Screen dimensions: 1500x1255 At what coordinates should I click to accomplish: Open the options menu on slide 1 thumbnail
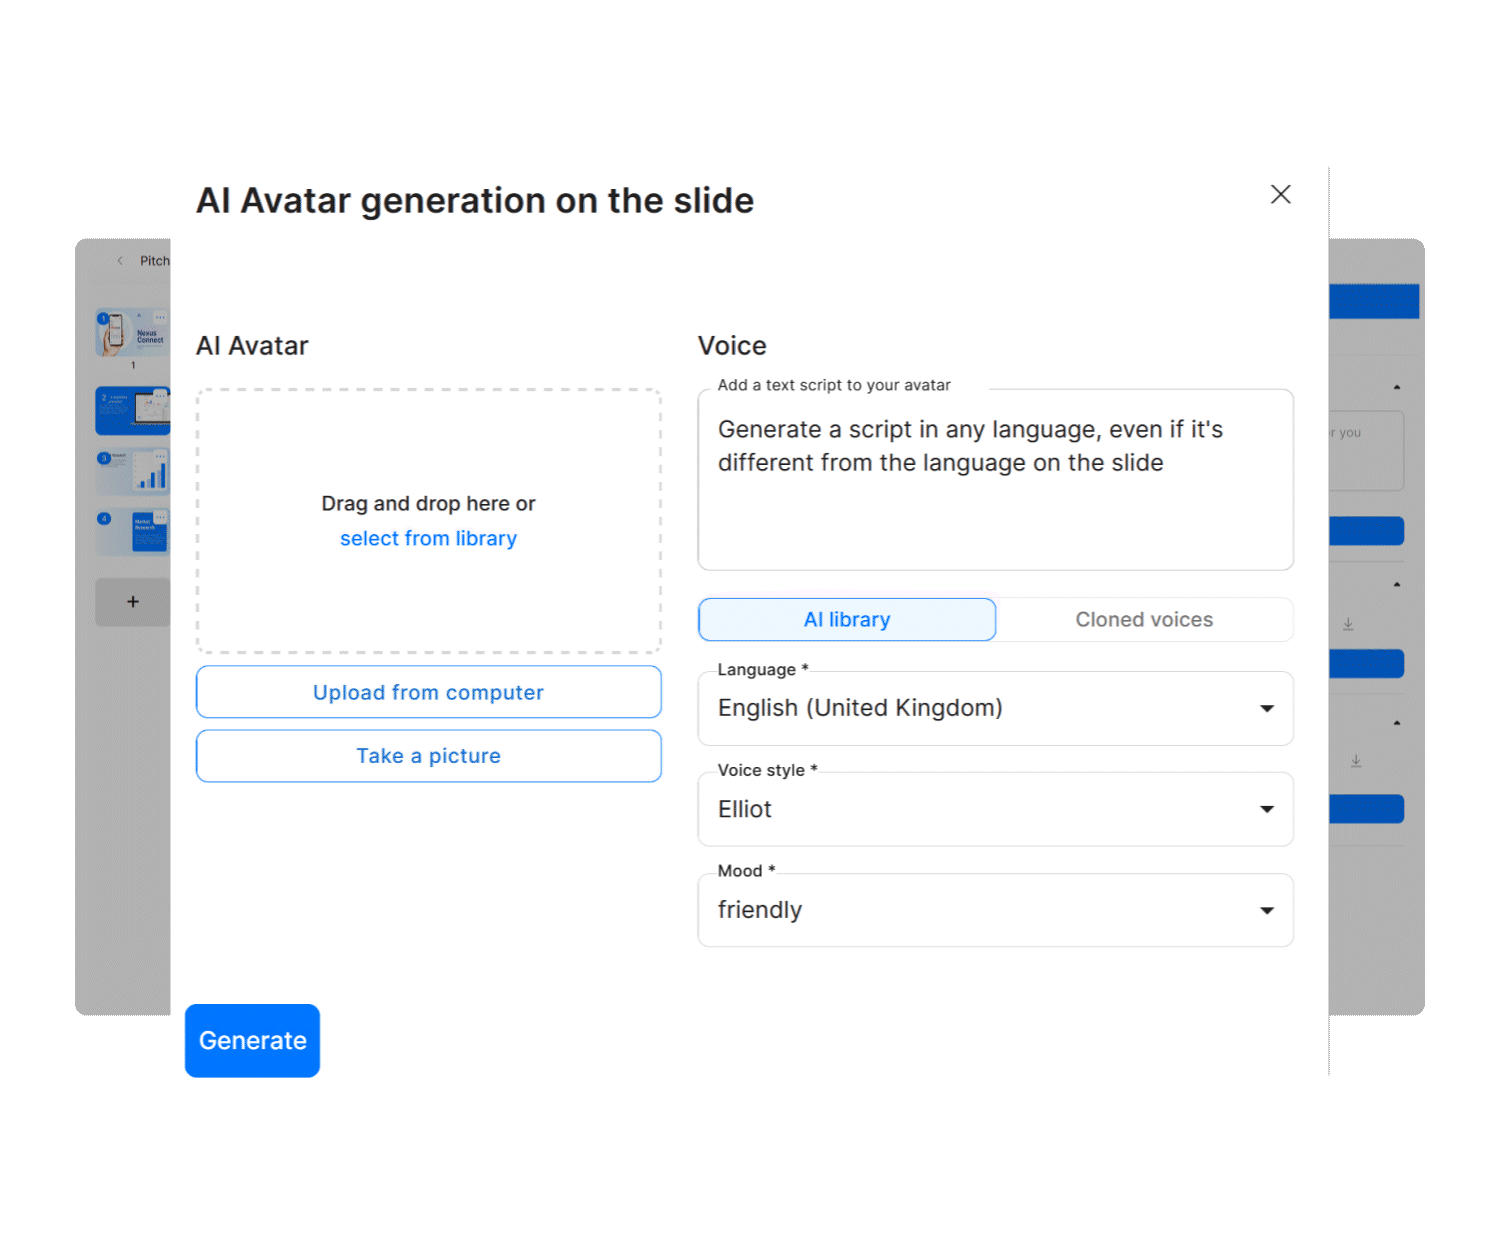coord(160,317)
